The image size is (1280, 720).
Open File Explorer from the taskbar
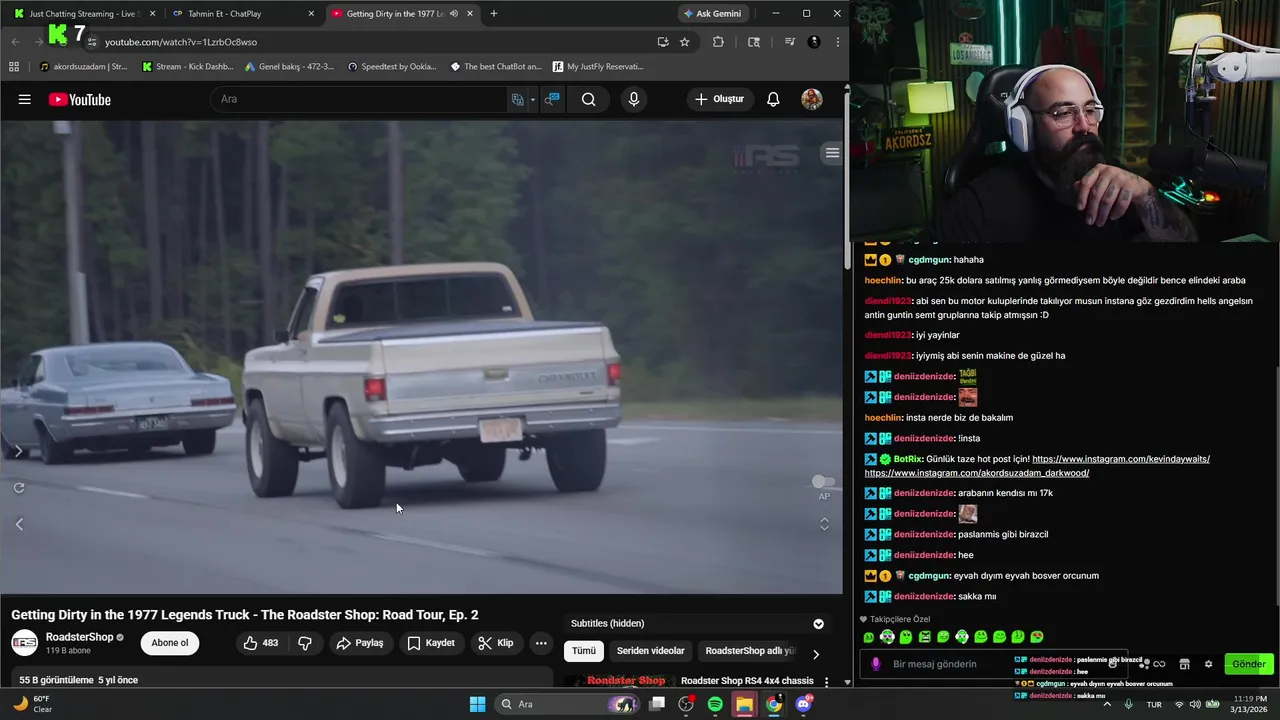click(x=744, y=704)
